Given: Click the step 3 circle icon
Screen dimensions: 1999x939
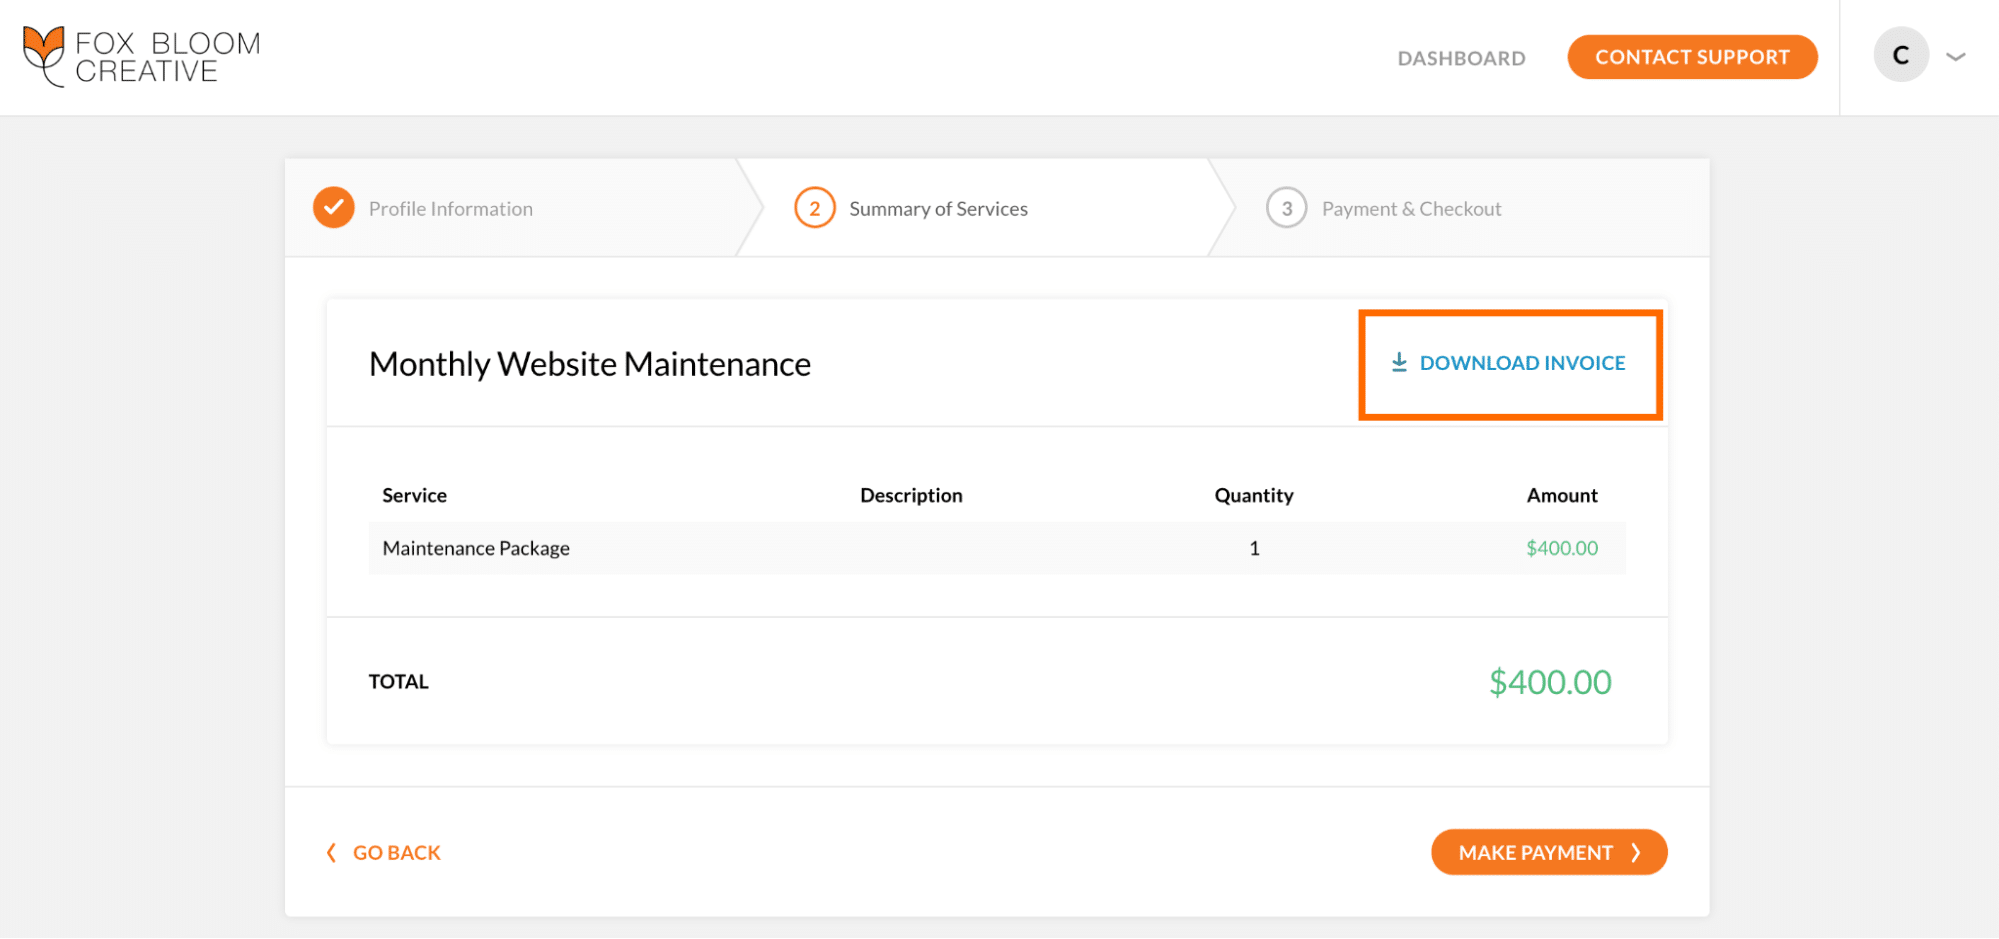Looking at the screenshot, I should click(x=1286, y=208).
